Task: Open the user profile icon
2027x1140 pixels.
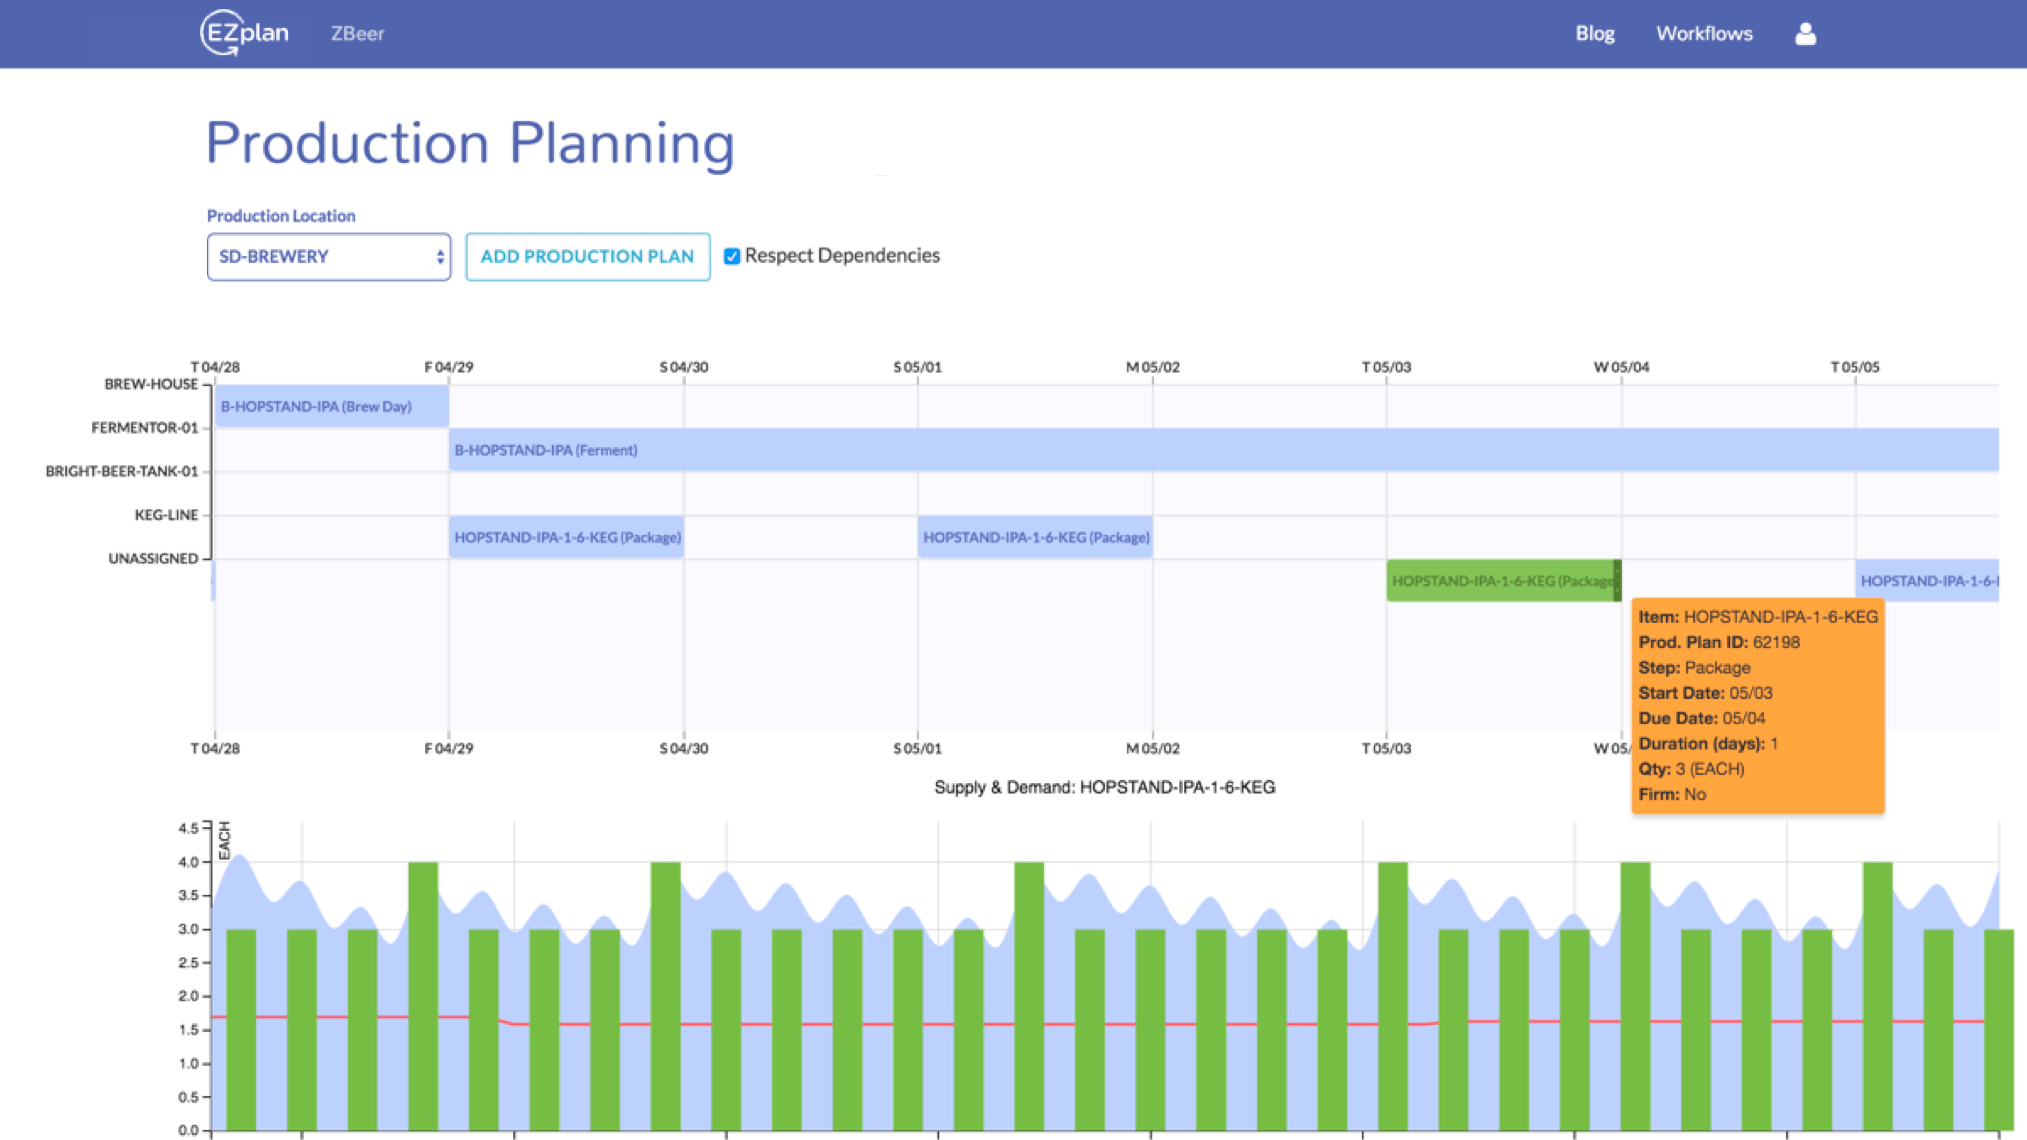Action: (x=1804, y=34)
